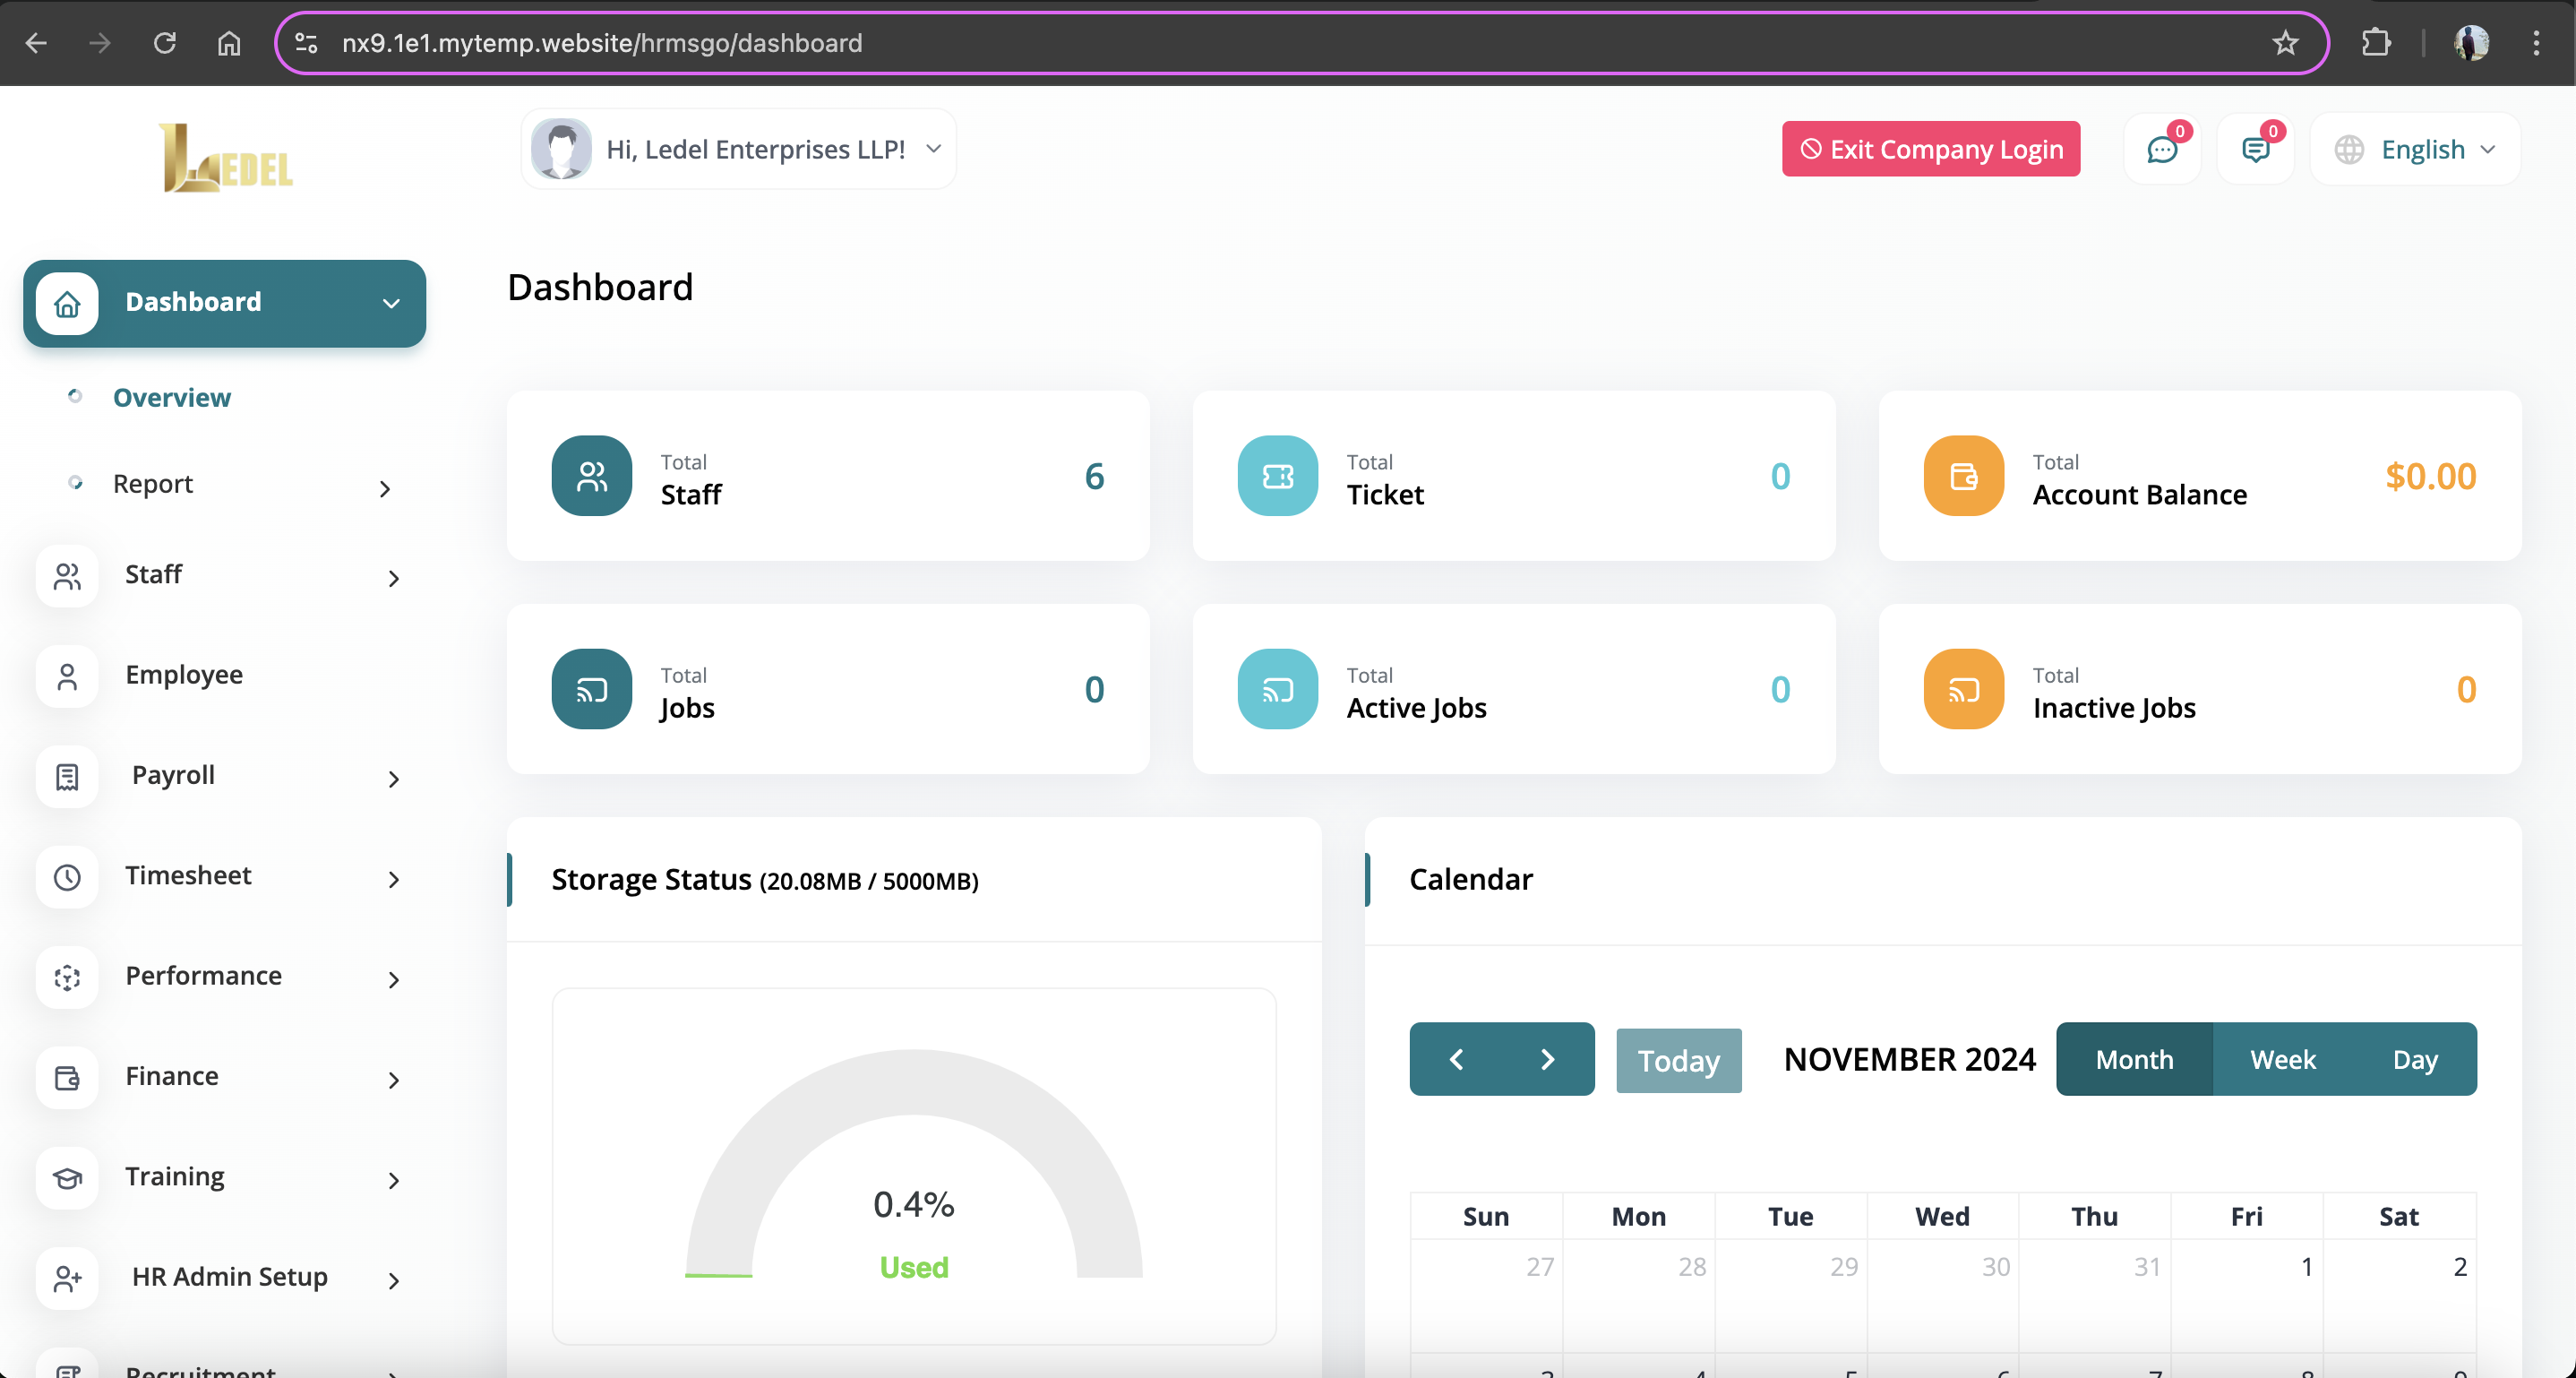Click the Ledel logo
The width and height of the screenshot is (2576, 1378).
[x=226, y=158]
